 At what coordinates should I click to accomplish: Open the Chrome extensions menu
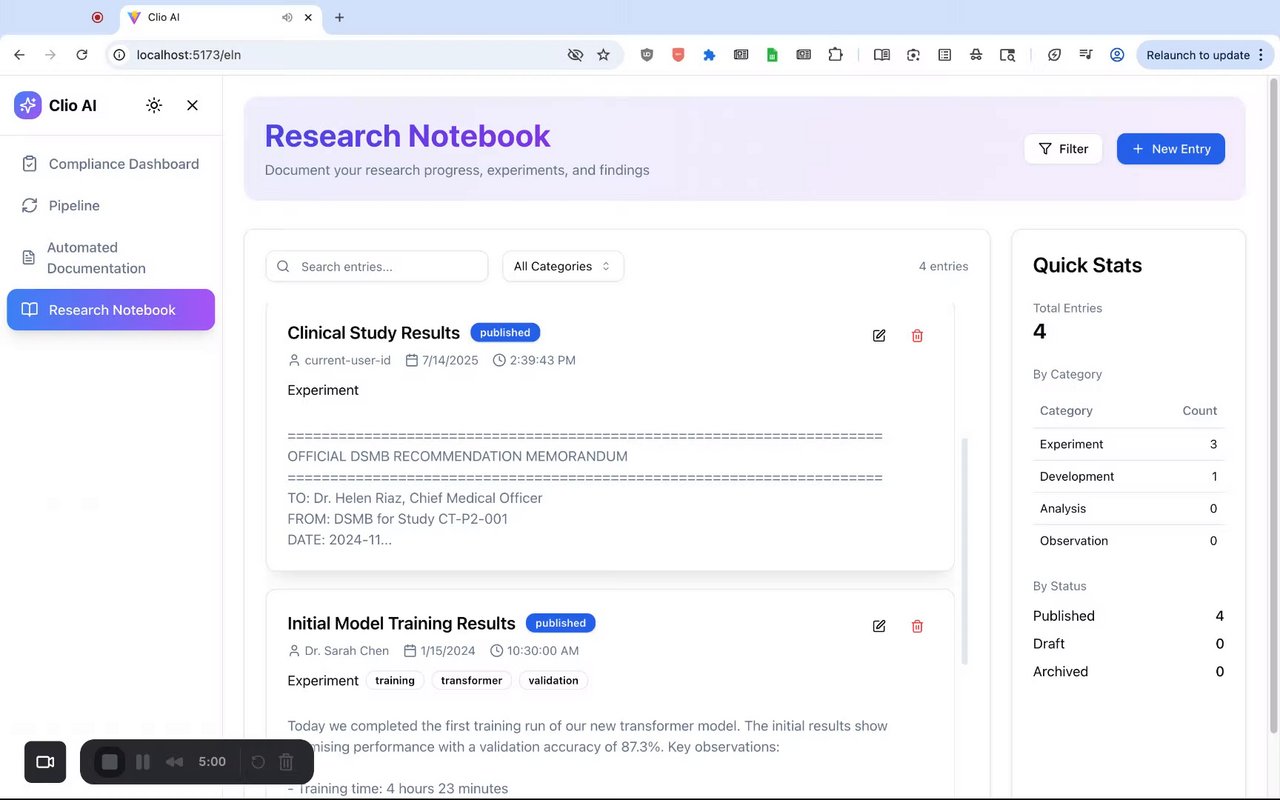click(x=835, y=55)
